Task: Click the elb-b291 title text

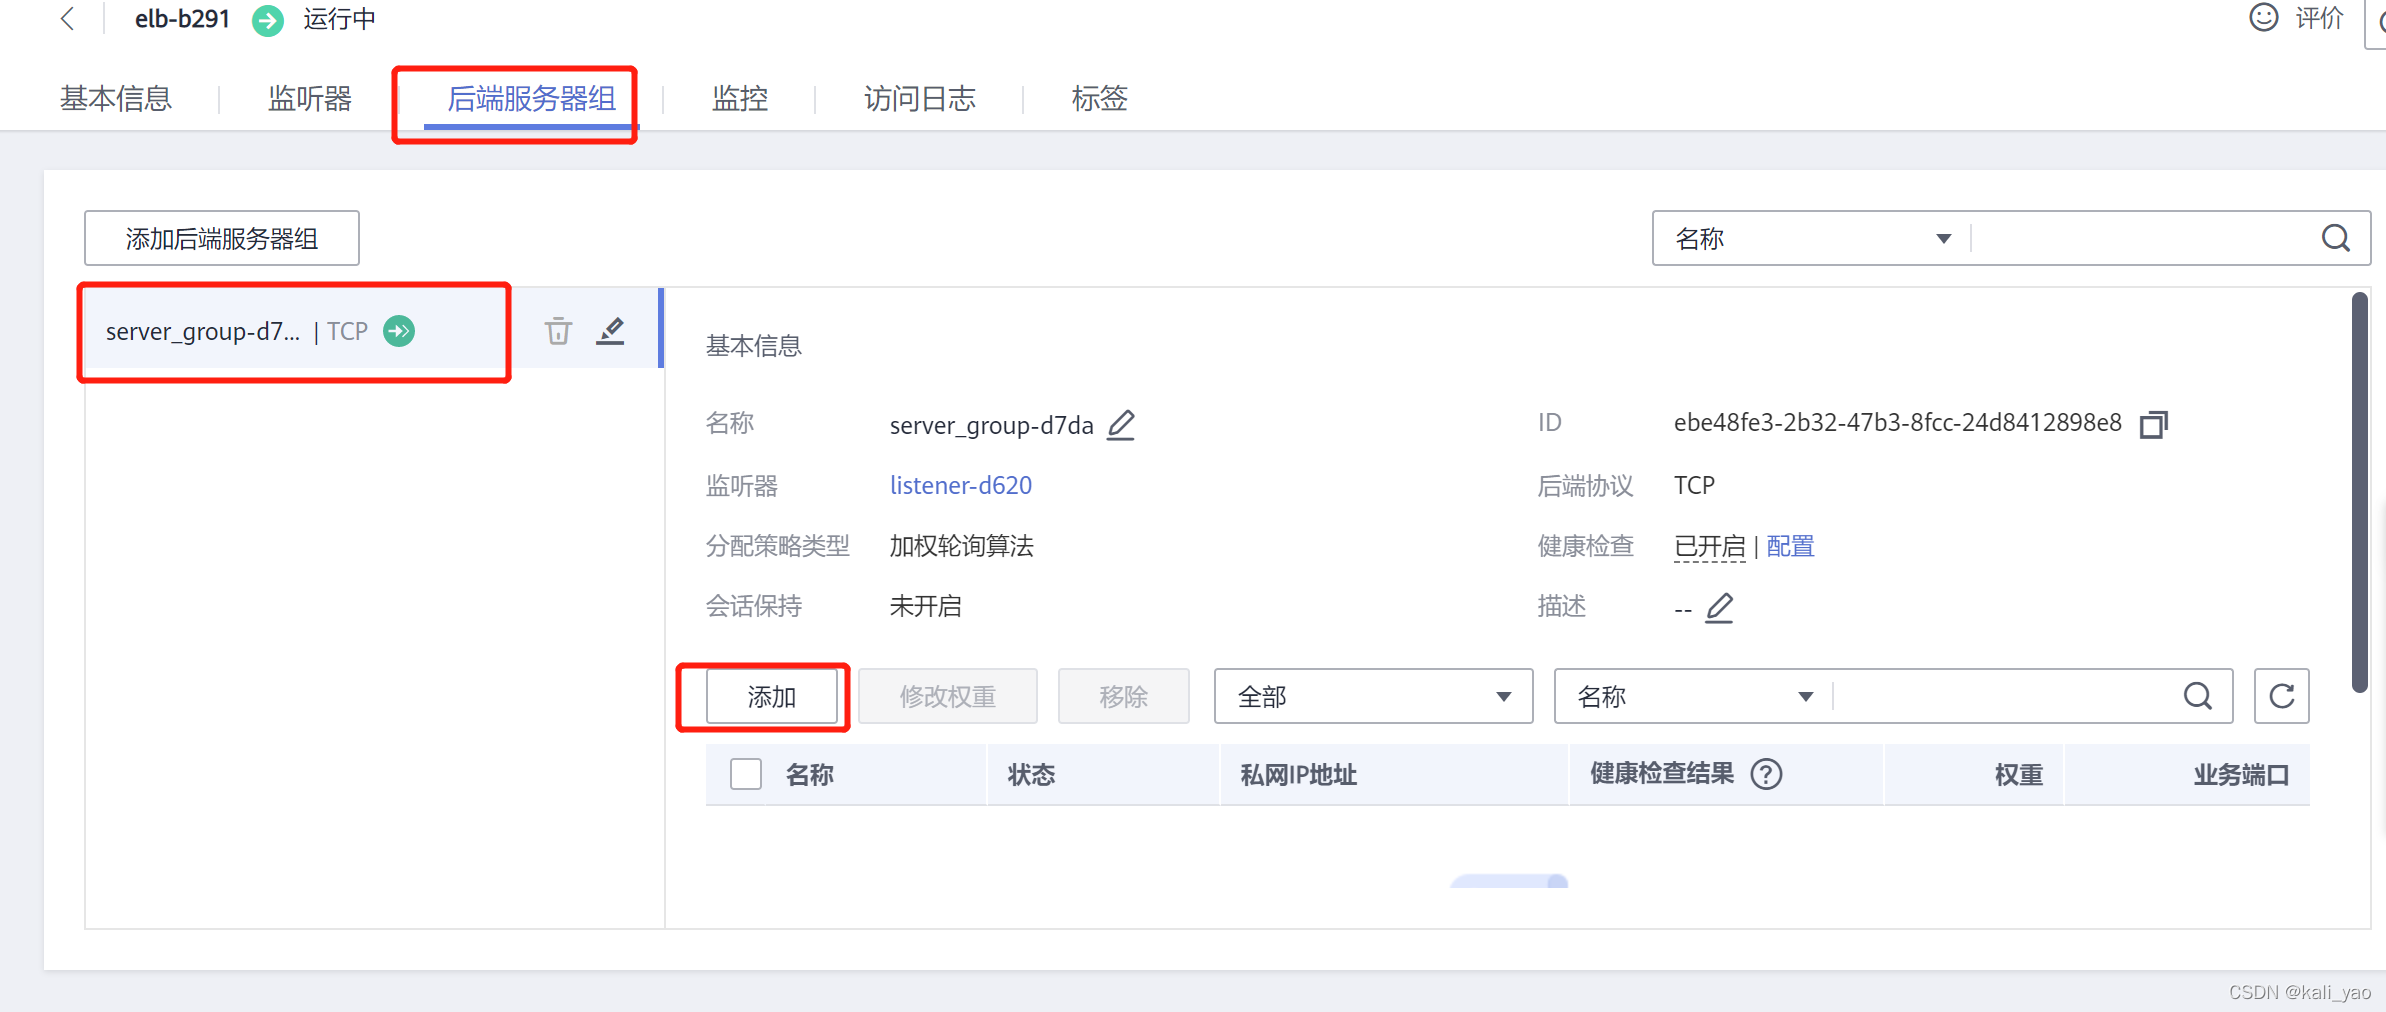Action: (x=183, y=19)
